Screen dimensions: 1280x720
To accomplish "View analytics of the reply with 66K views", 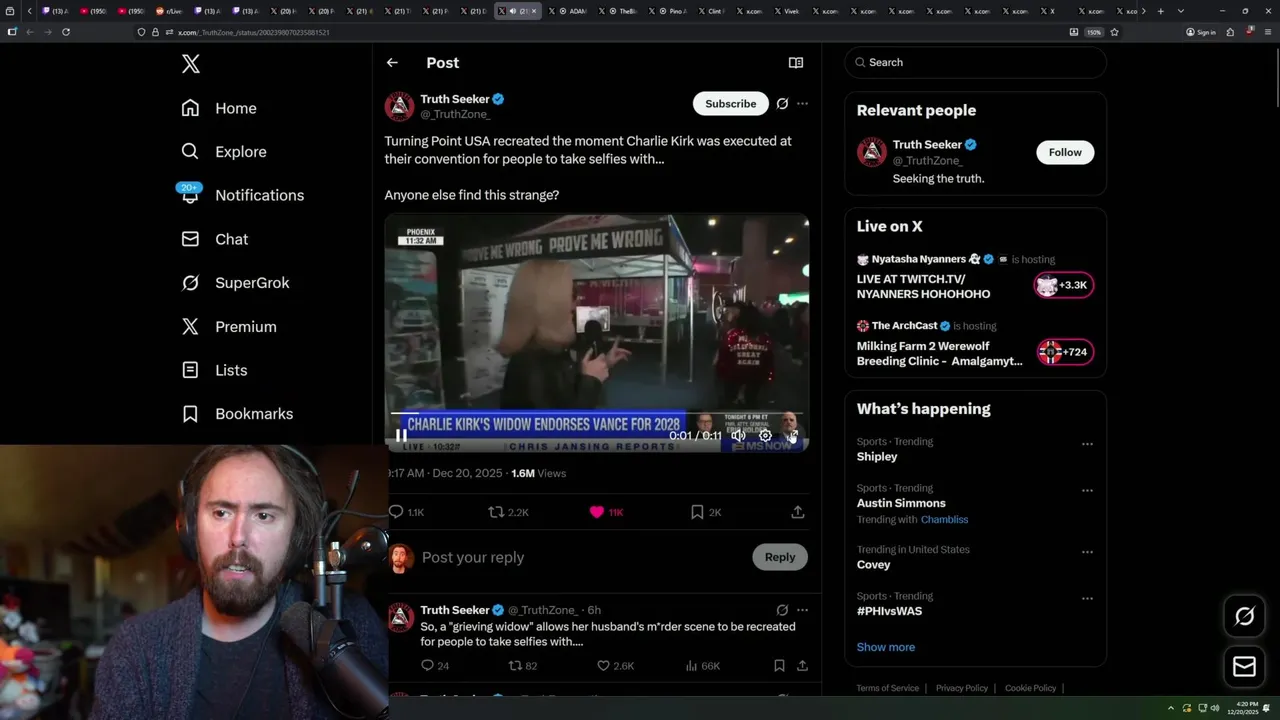I will click(703, 665).
